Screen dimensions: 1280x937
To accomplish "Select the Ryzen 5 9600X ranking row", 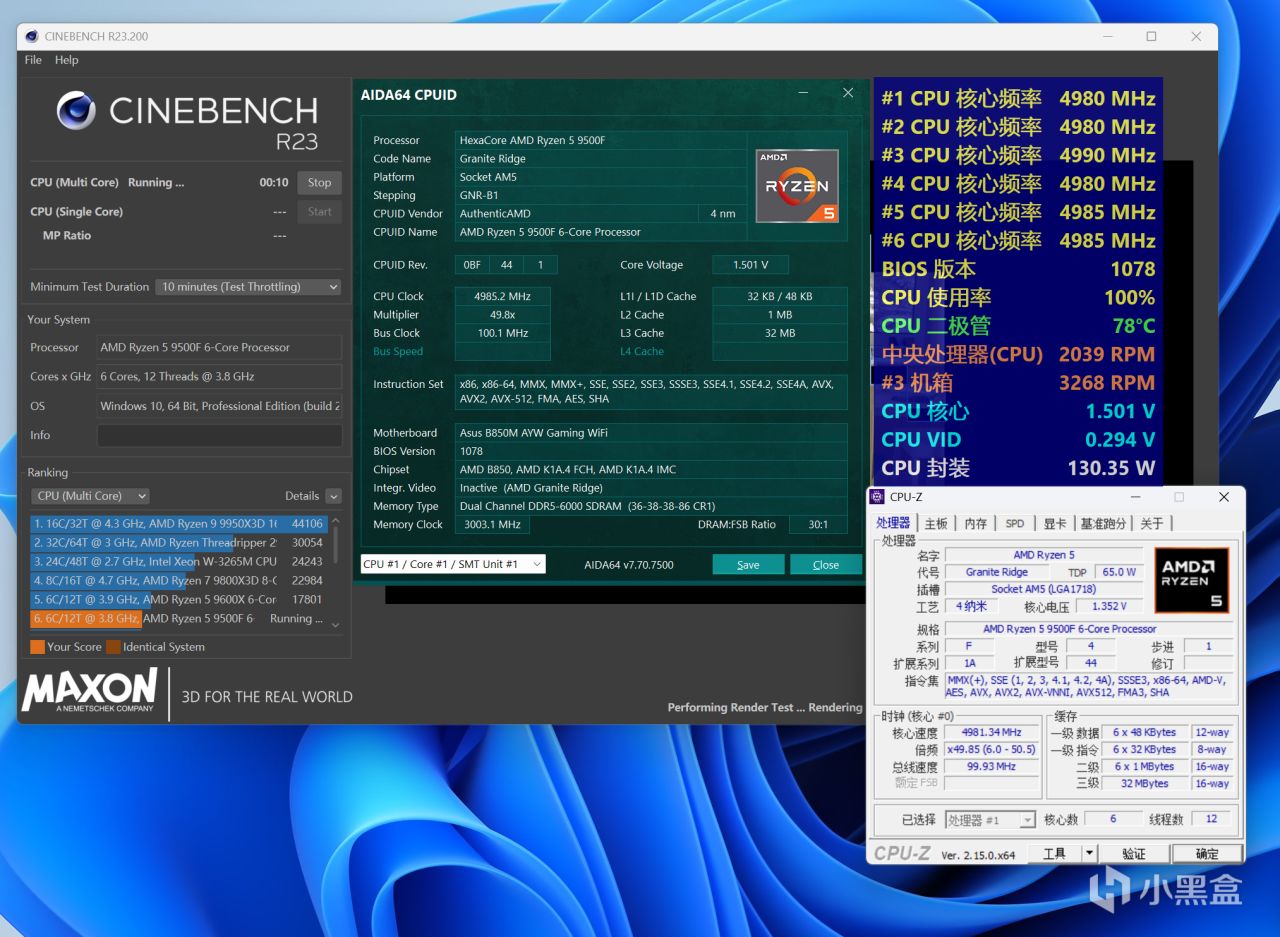I will coord(178,599).
